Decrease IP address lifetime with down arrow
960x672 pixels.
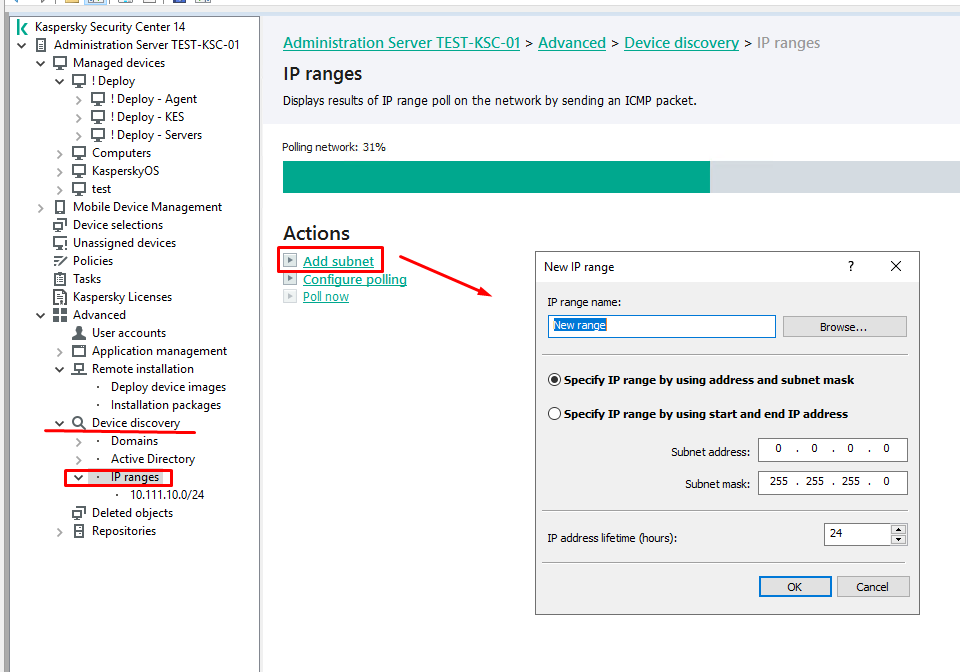coord(898,539)
